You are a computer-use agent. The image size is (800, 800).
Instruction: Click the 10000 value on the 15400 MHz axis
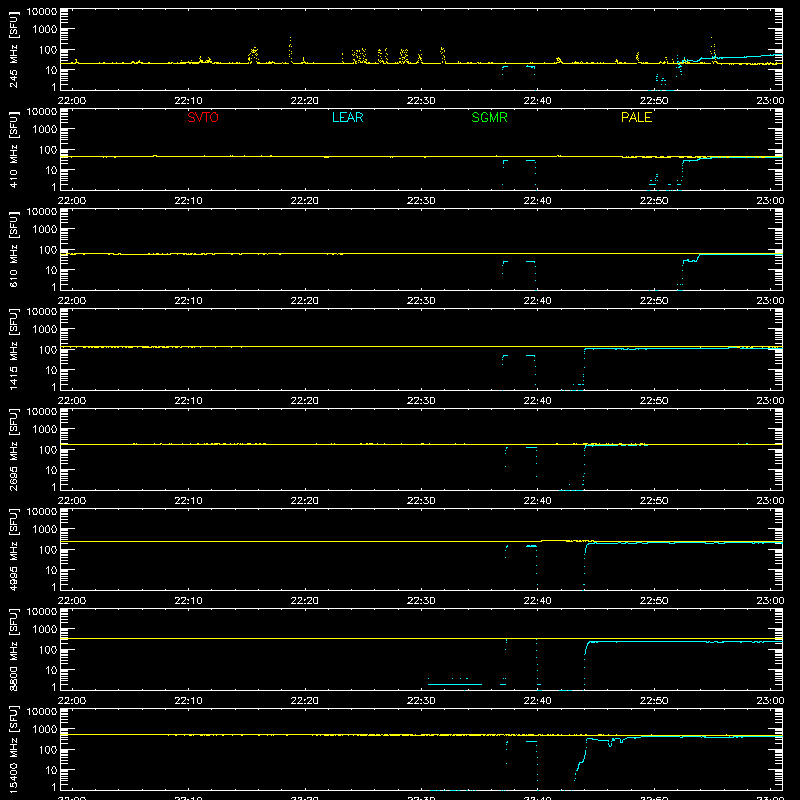click(x=42, y=712)
